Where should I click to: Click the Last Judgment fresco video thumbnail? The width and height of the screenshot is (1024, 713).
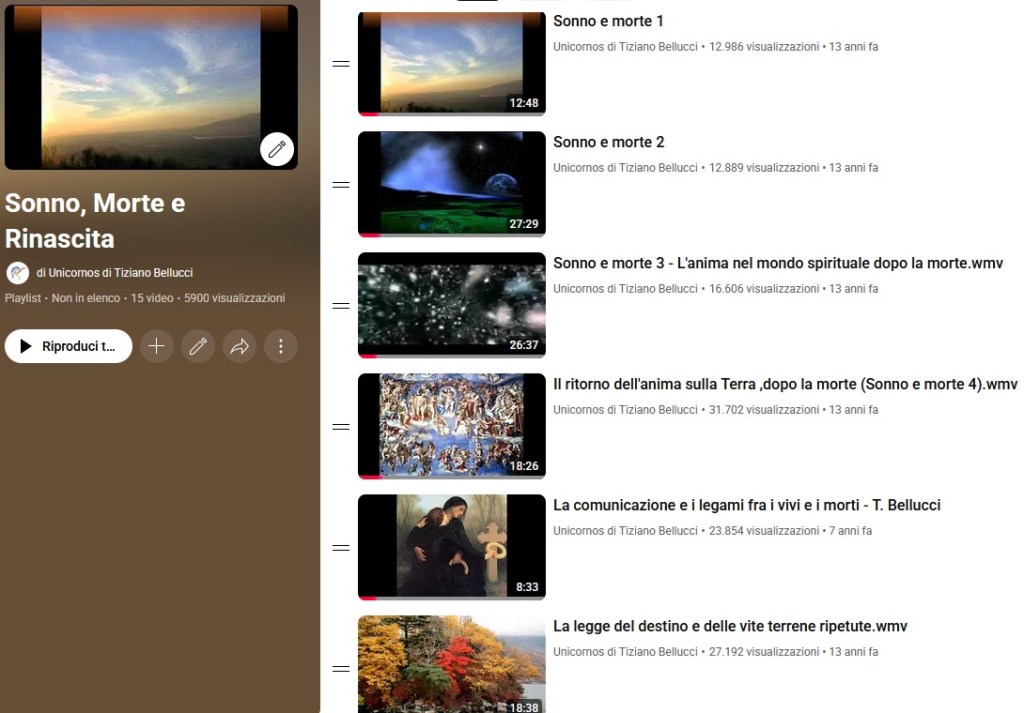pyautogui.click(x=451, y=426)
